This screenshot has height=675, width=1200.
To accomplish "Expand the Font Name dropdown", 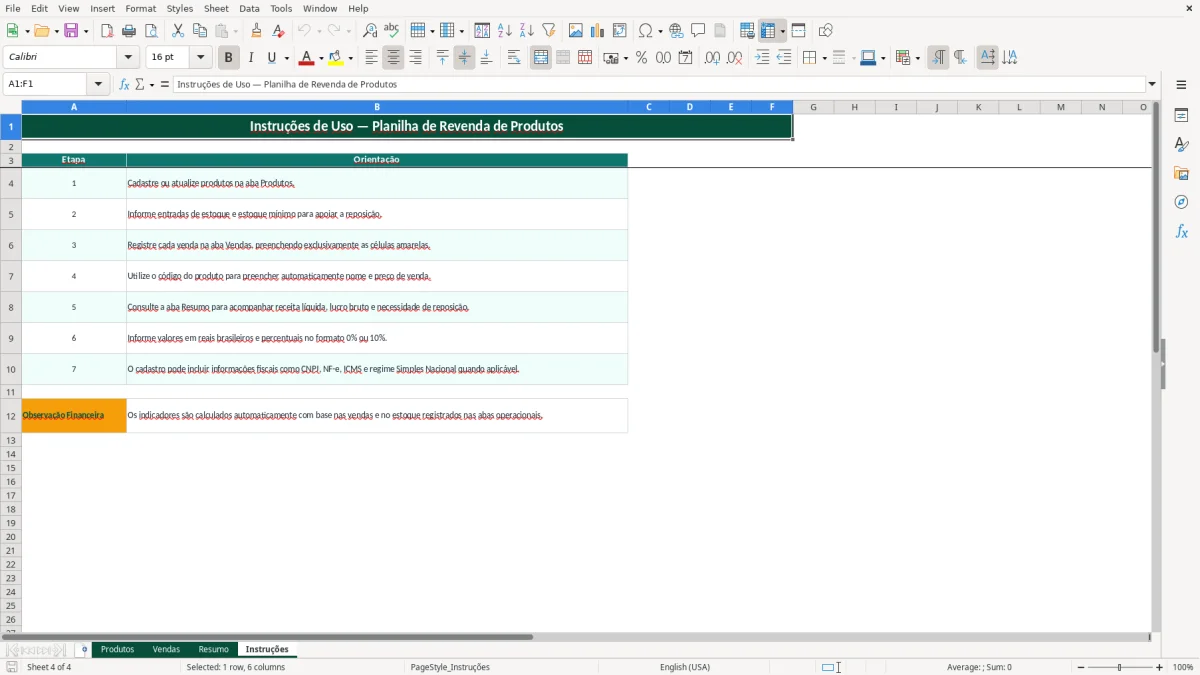I will [x=128, y=58].
